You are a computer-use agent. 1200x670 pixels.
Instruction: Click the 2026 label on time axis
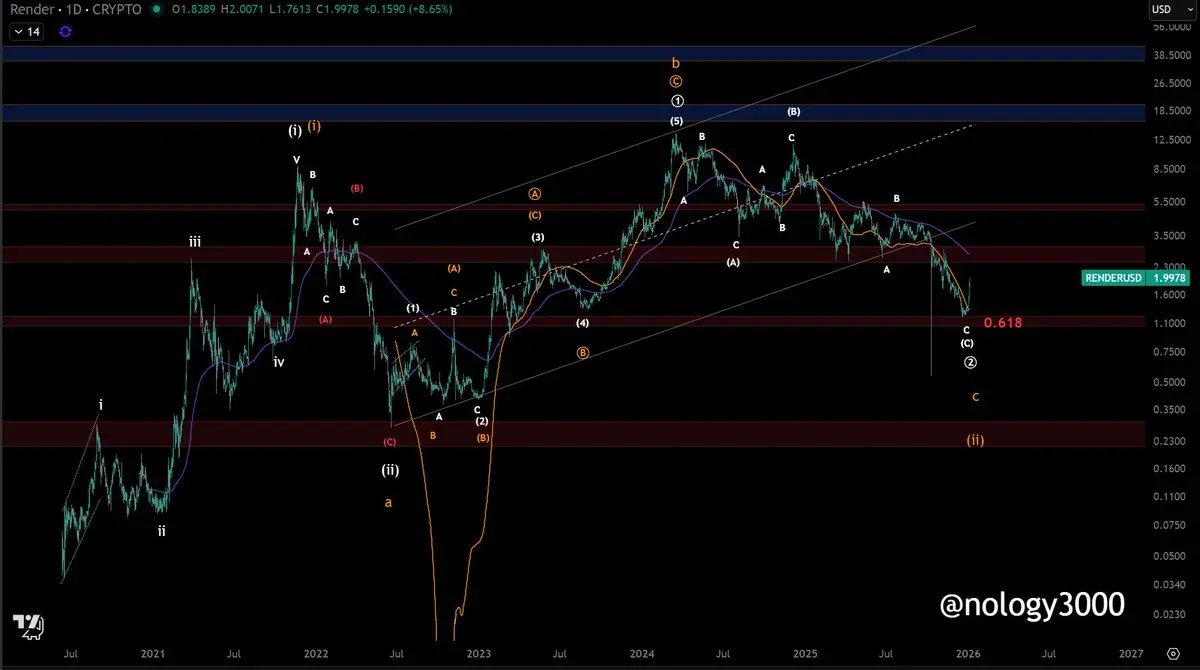(x=969, y=653)
